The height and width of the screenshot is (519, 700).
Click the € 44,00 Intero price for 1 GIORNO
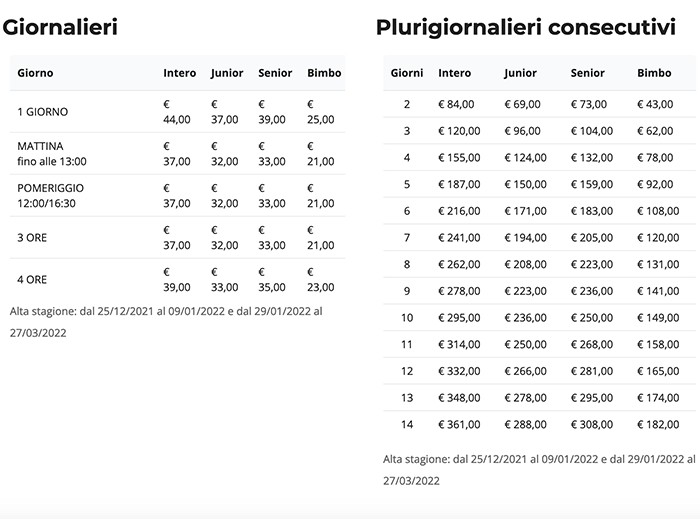coord(176,112)
